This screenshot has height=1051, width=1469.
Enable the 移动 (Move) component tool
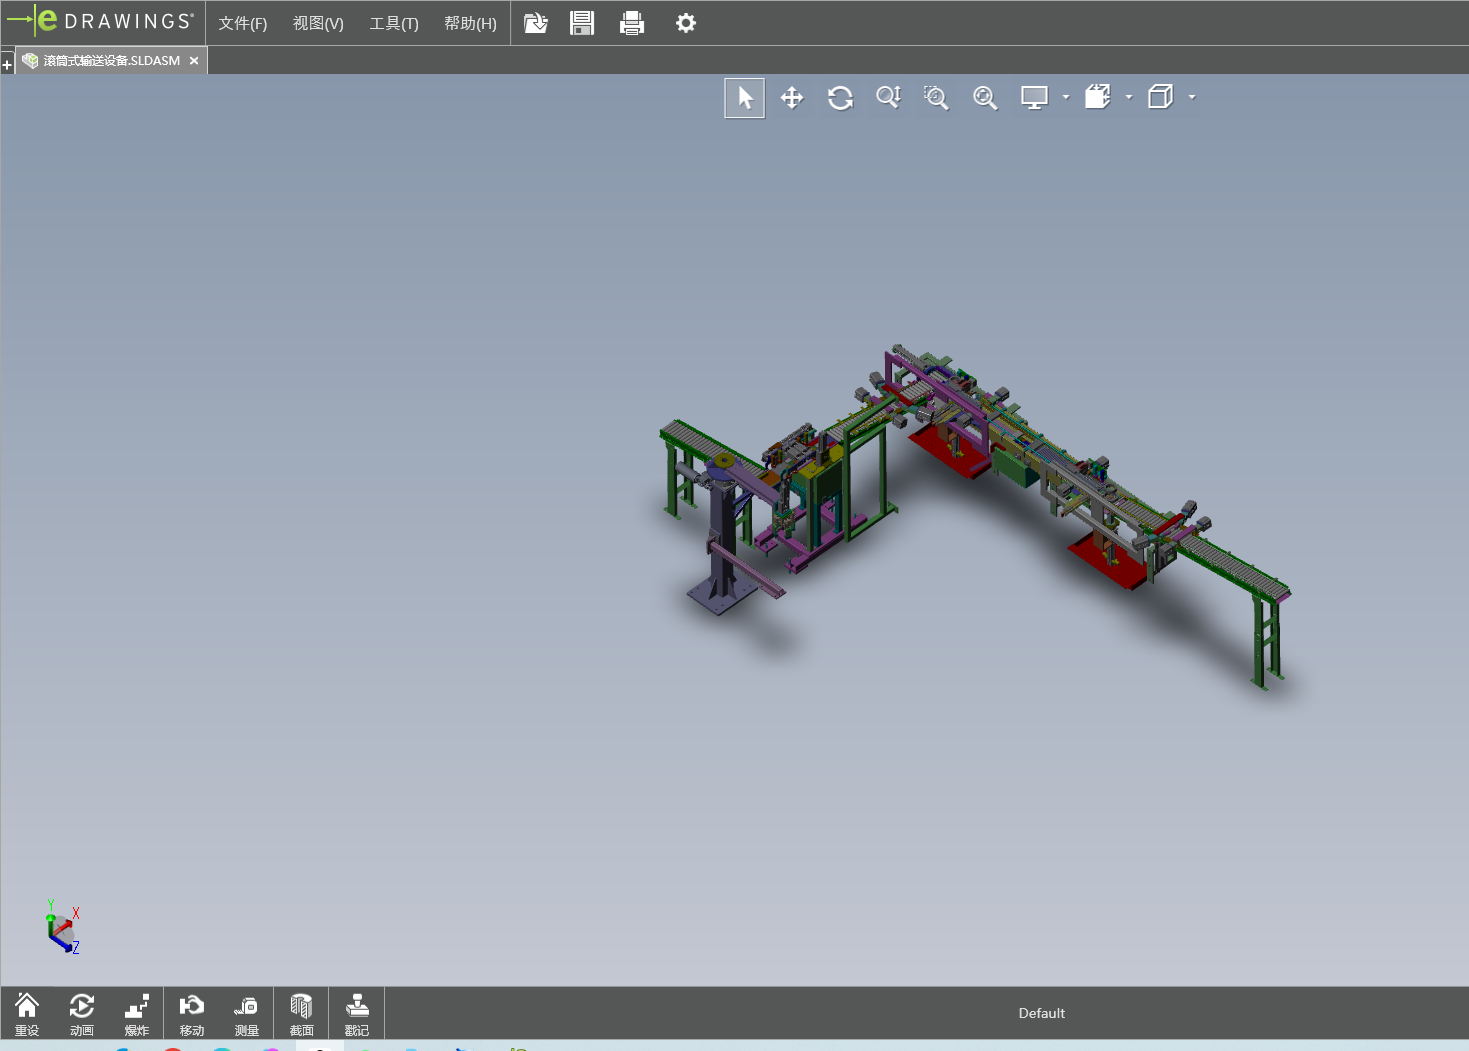pos(191,1014)
